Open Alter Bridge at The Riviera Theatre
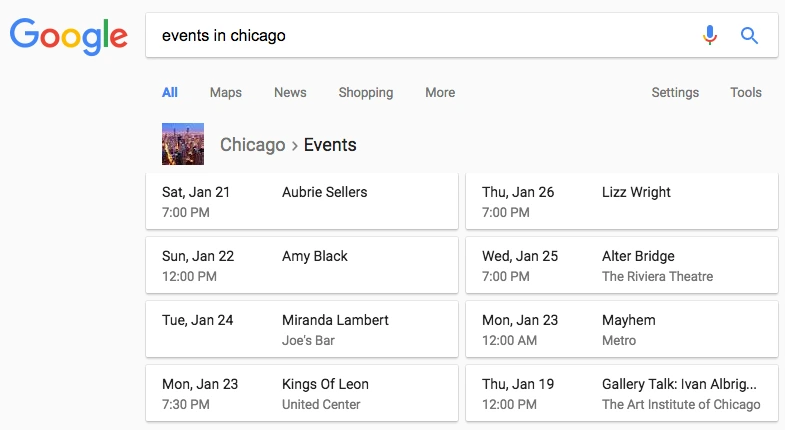This screenshot has width=785, height=430. pos(622,266)
